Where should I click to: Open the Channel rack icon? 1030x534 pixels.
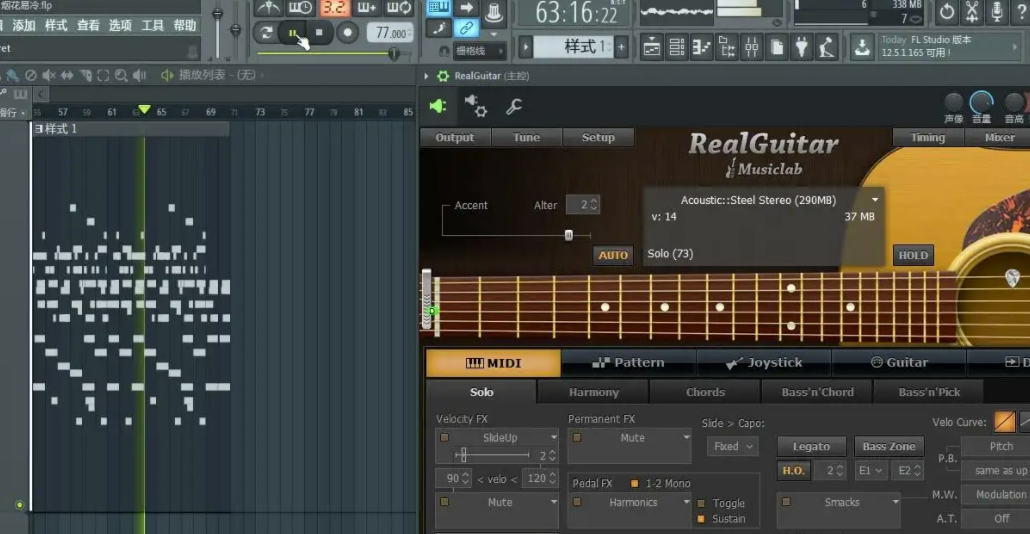pyautogui.click(x=677, y=47)
